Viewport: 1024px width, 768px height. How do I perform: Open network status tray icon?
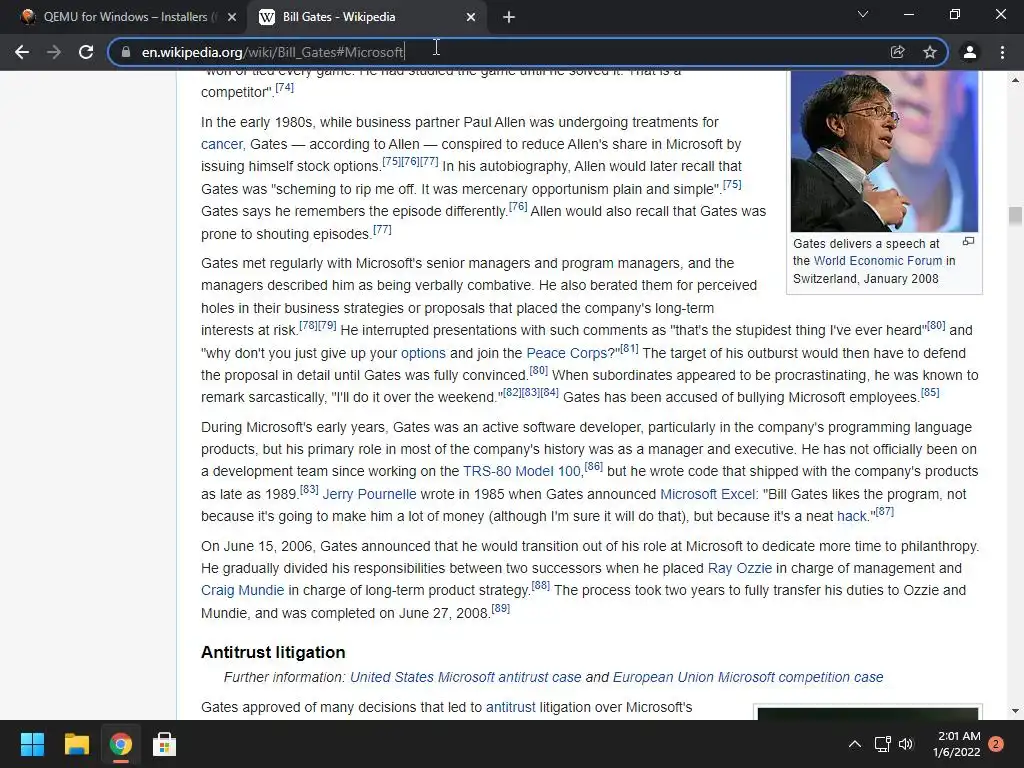pos(882,744)
